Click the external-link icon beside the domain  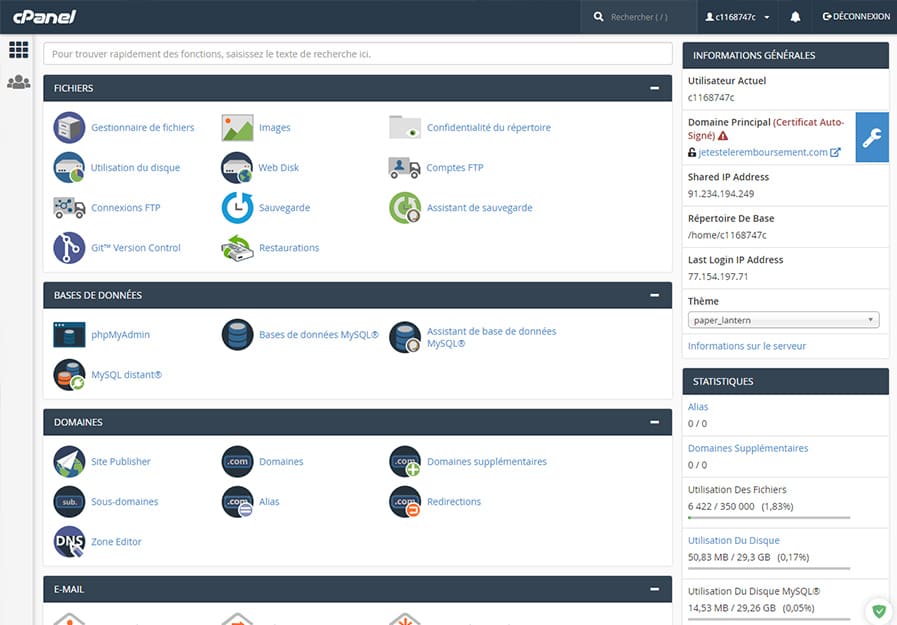coord(835,152)
